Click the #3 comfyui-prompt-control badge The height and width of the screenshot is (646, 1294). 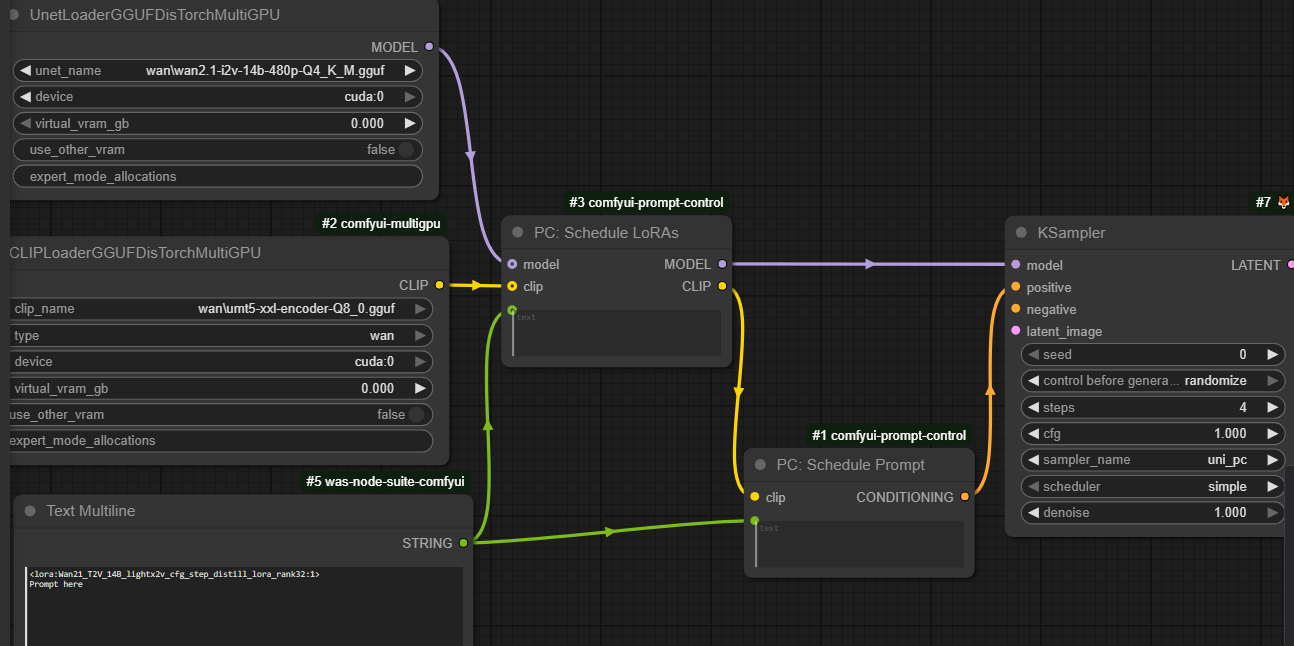click(x=646, y=203)
